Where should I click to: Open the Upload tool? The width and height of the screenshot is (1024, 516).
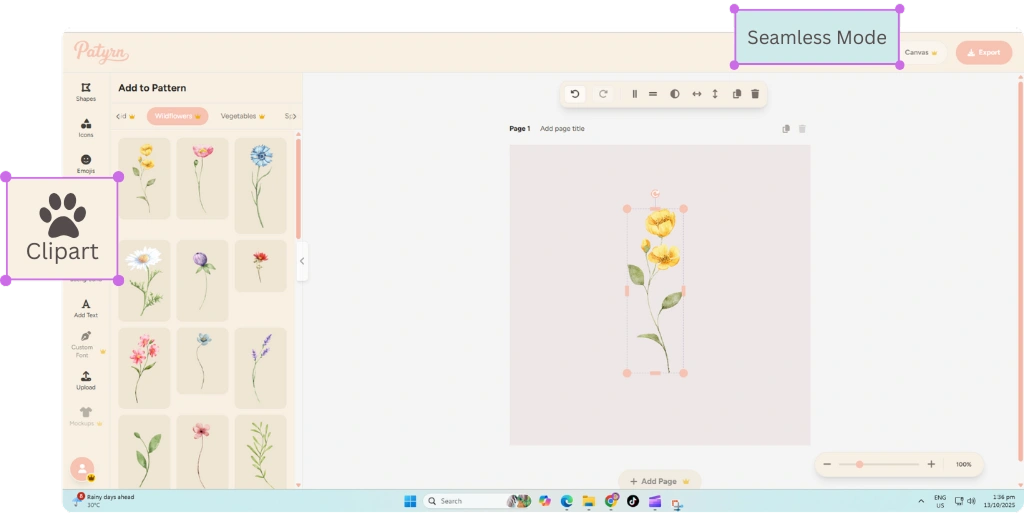(x=86, y=379)
